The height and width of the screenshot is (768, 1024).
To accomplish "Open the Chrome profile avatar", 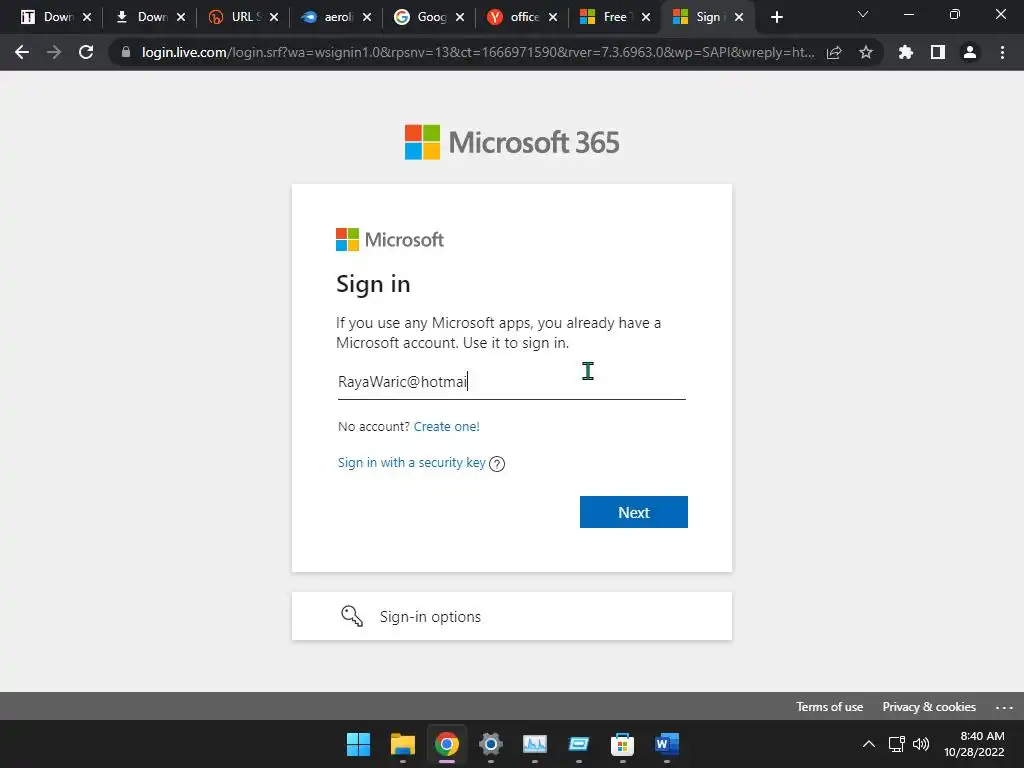I will click(x=970, y=52).
